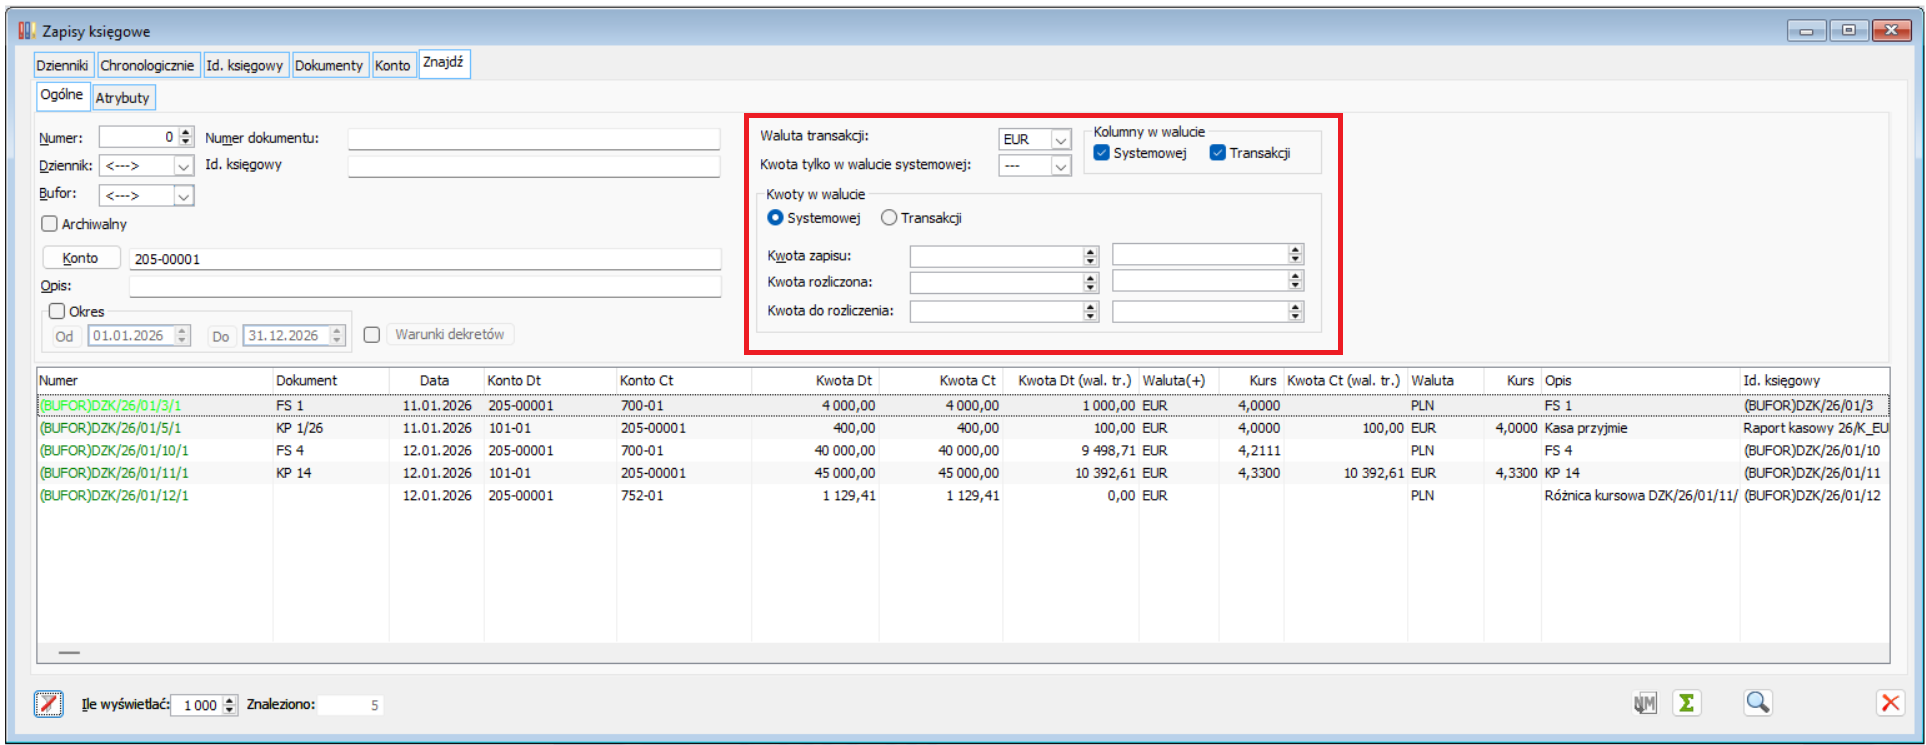Uncheck the Transakcji column checkbox

tap(1217, 153)
